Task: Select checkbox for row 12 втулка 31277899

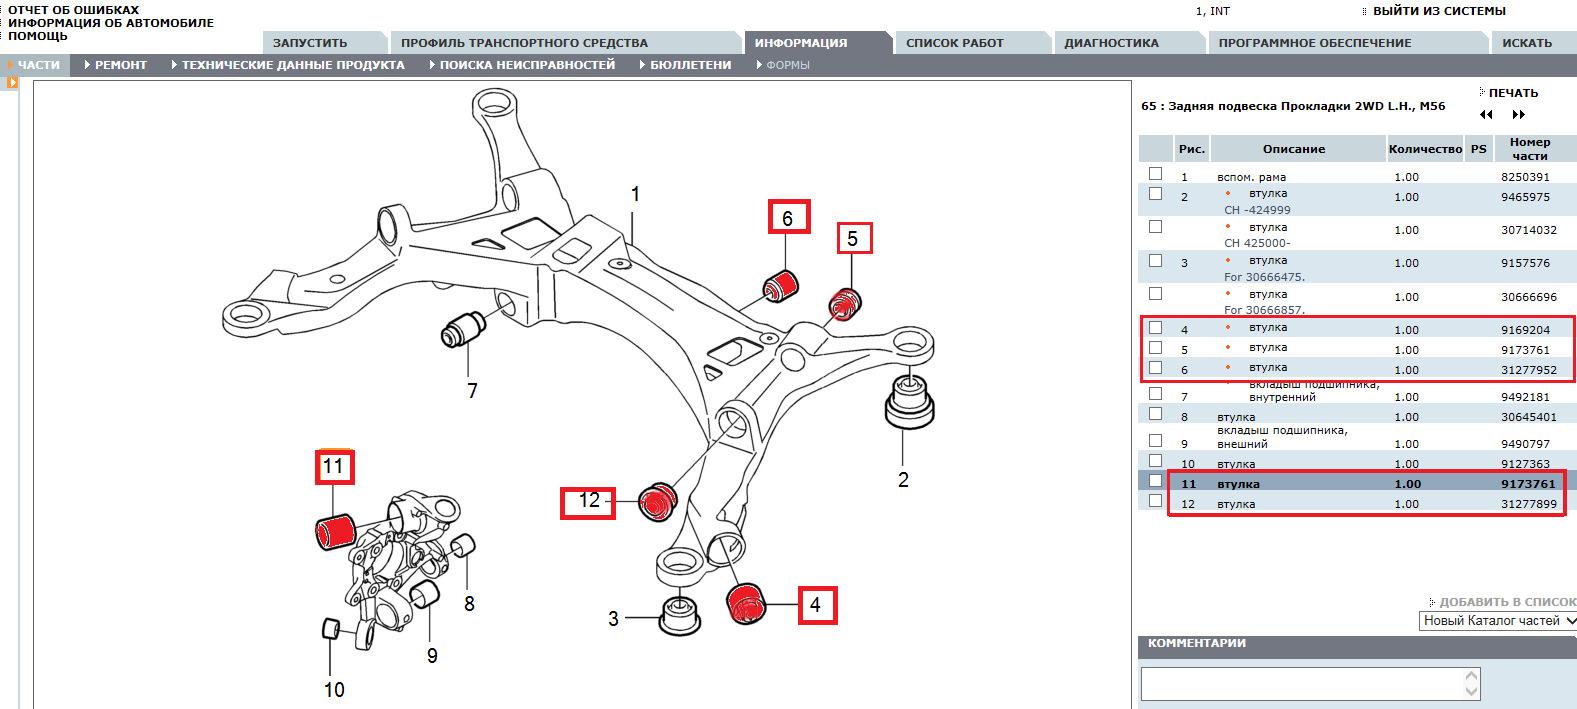Action: (1156, 501)
